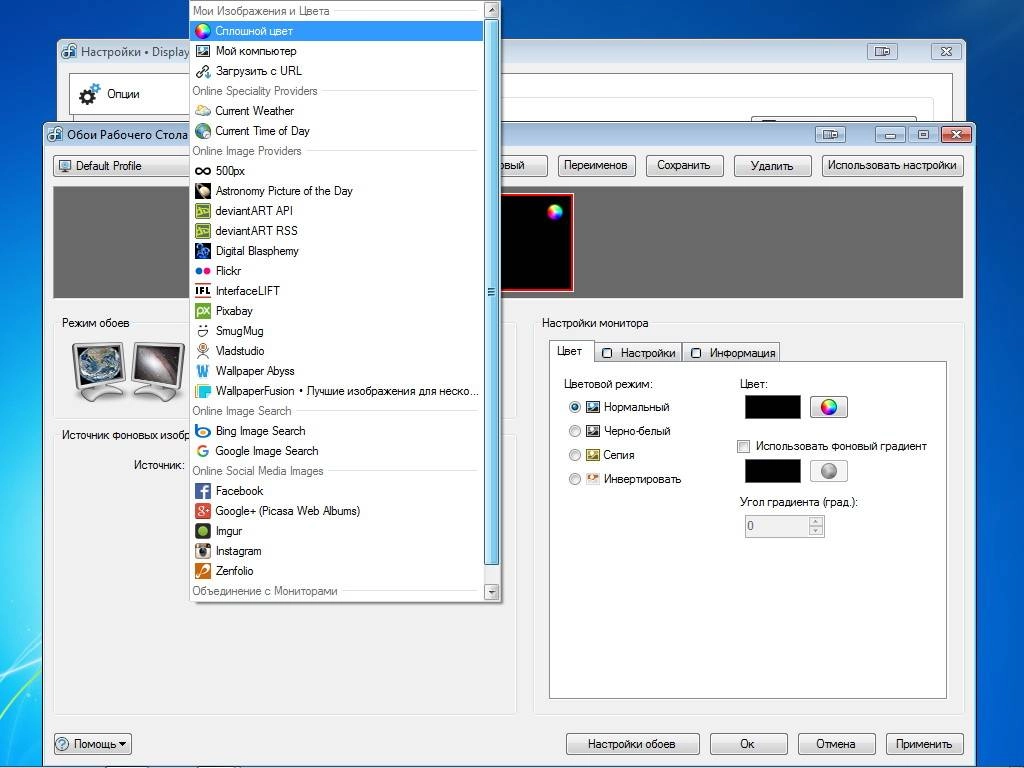This screenshot has width=1024, height=768.
Task: Select the Черно-белый color mode radio button
Action: pos(575,431)
